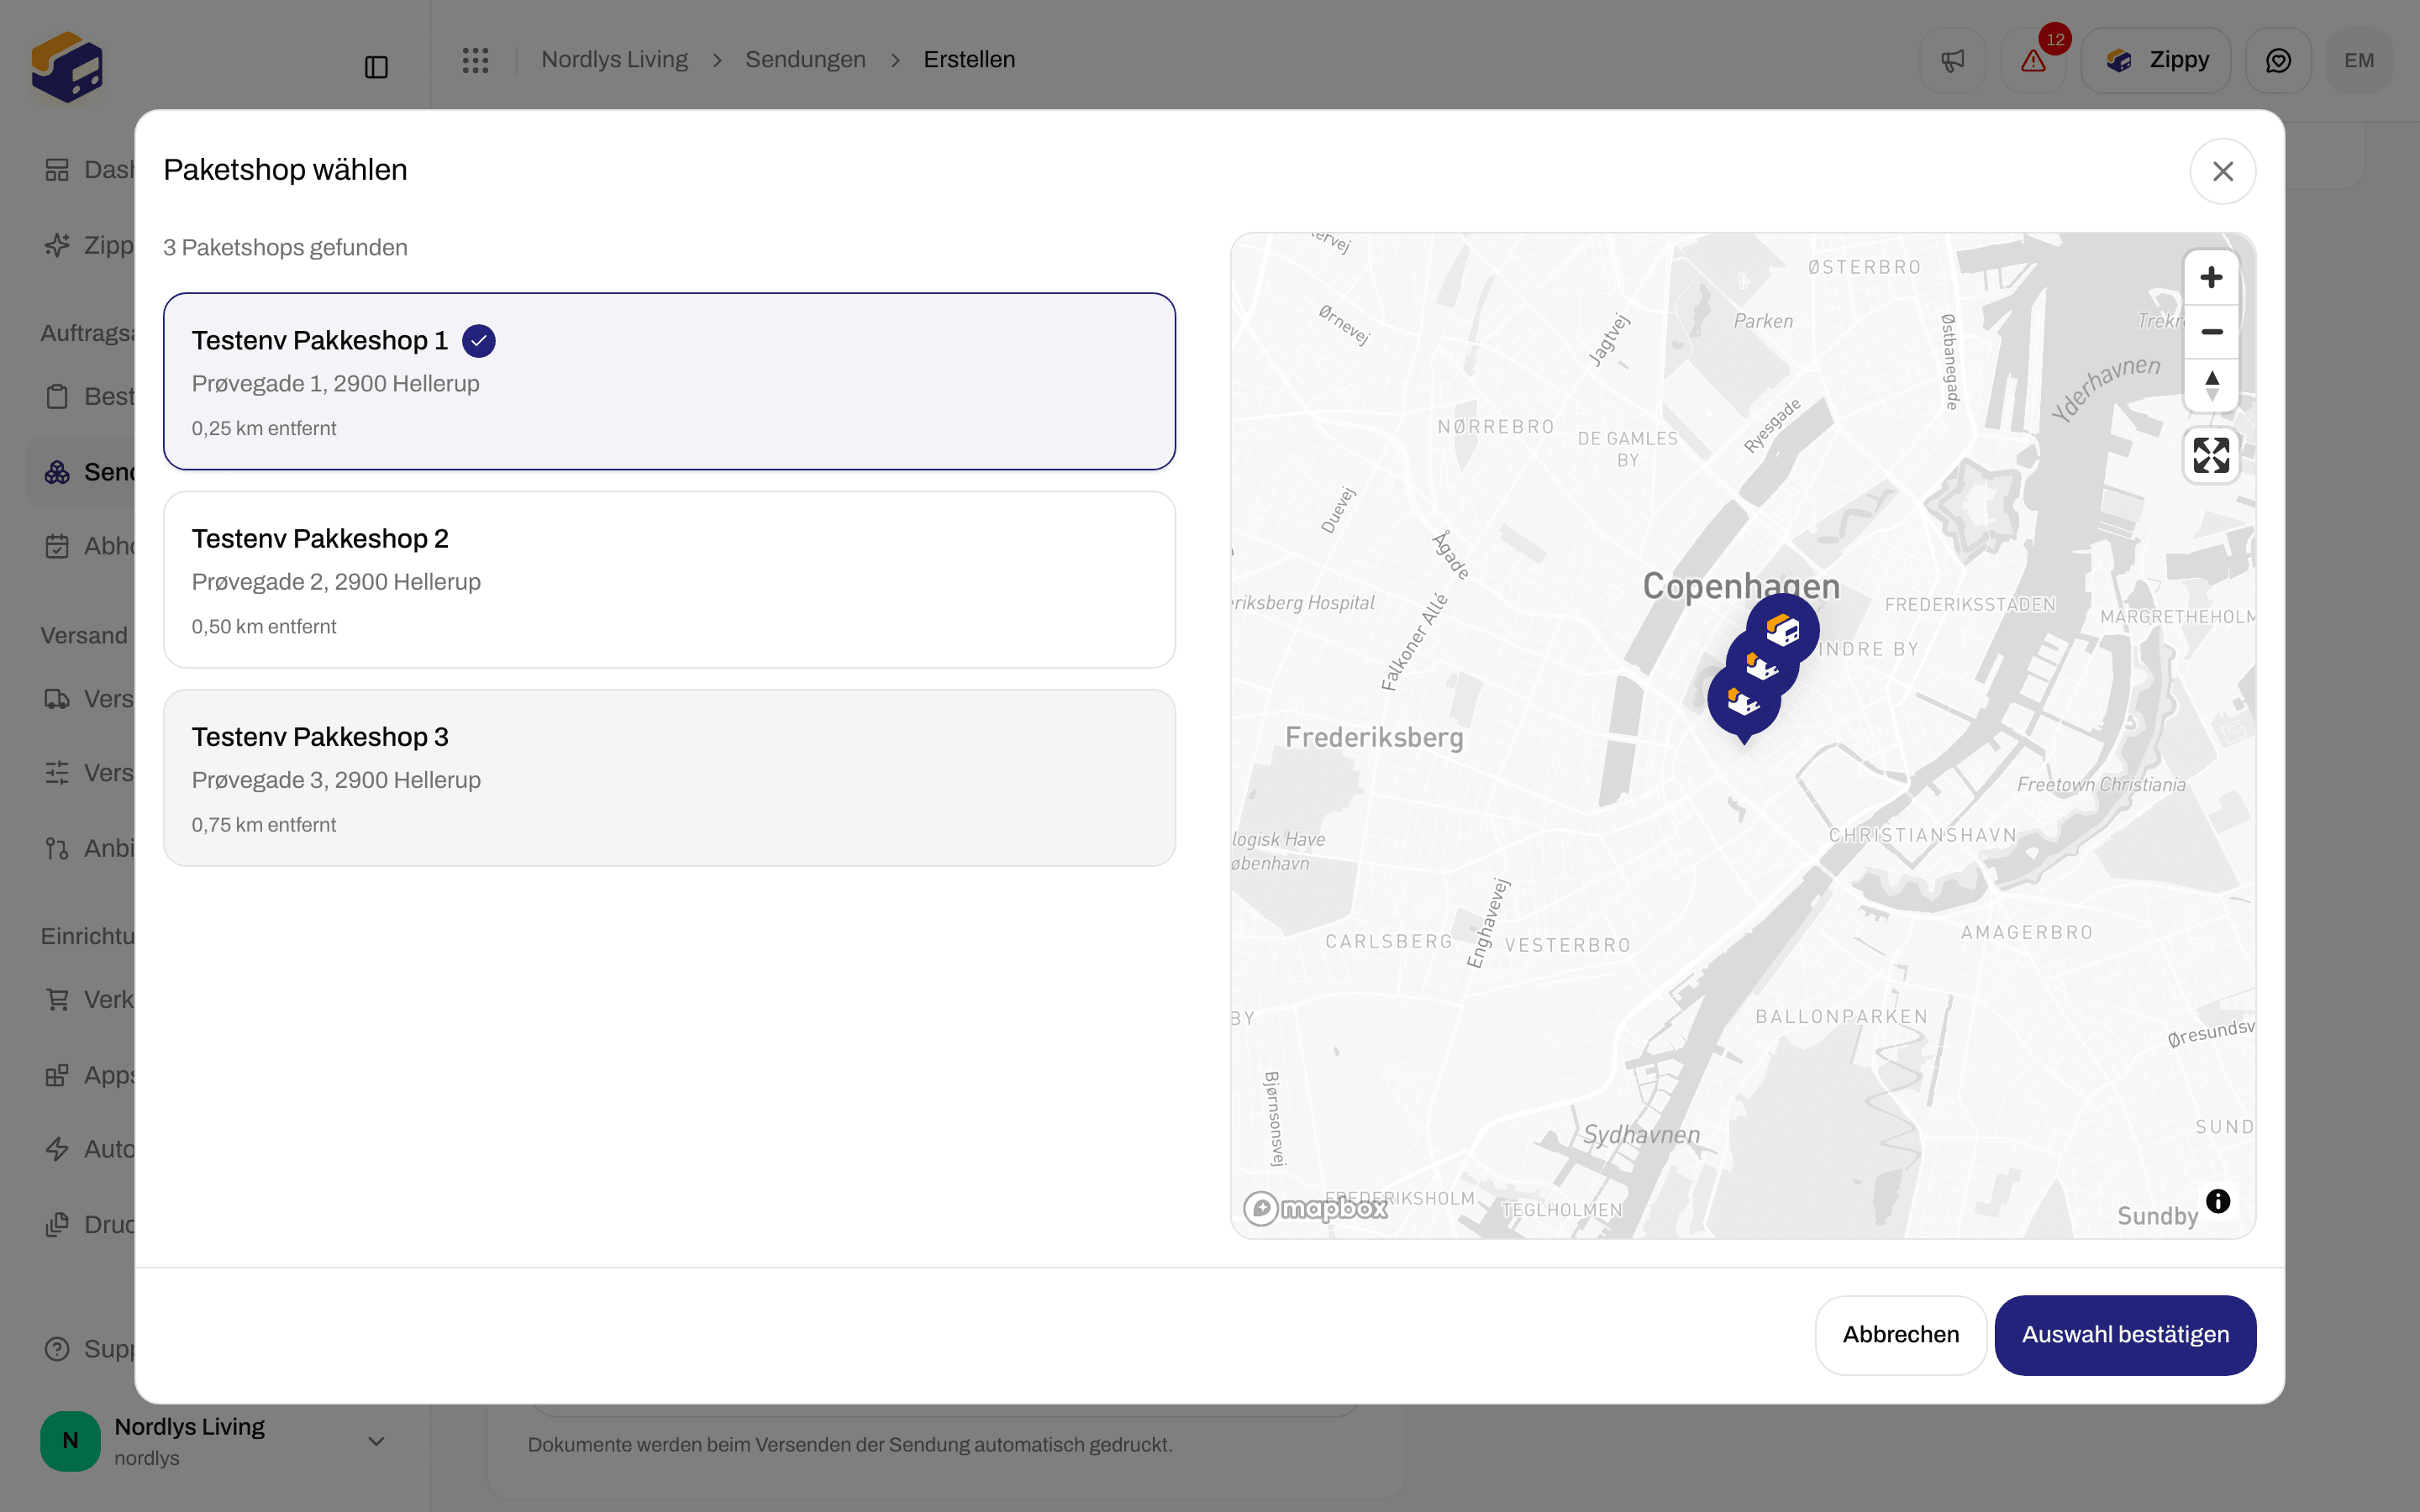Open the apps grid menu
Viewport: 2420px width, 1512px height.
tap(475, 61)
